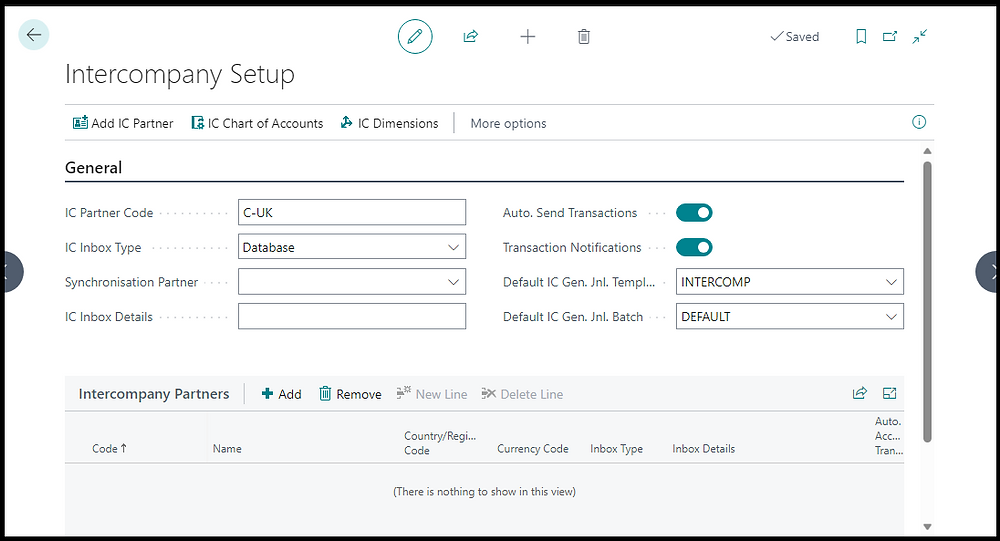Click the information circle icon
Image resolution: width=1000 pixels, height=541 pixels.
pyautogui.click(x=919, y=123)
